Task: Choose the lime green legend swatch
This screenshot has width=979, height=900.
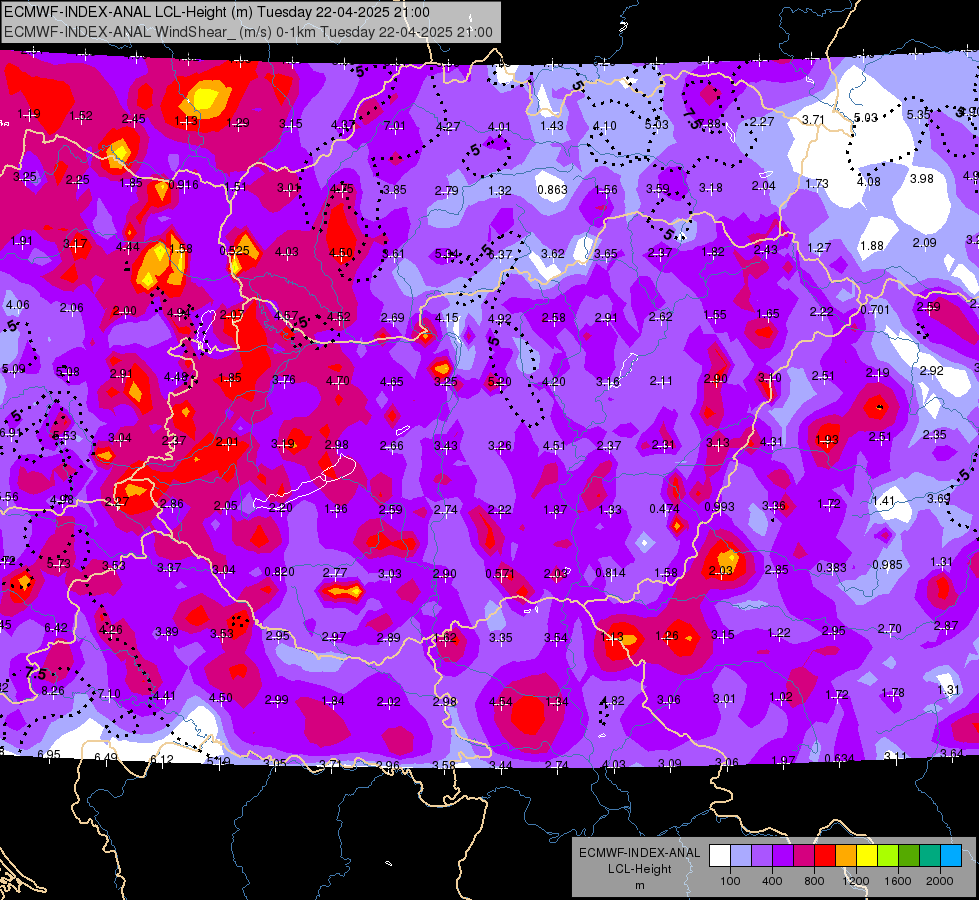Action: pos(888,855)
